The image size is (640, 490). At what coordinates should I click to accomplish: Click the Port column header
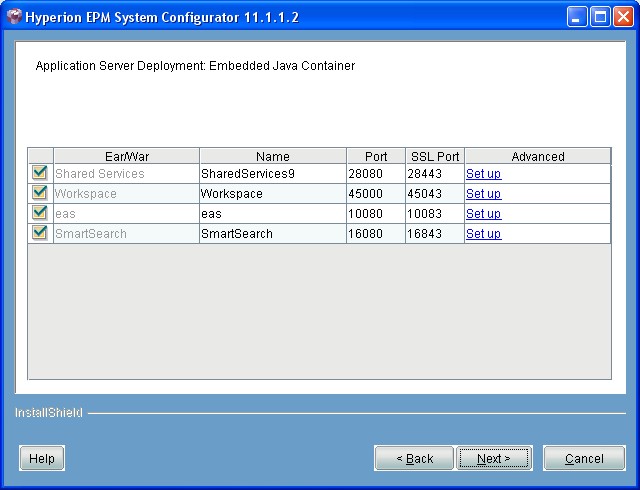376,156
